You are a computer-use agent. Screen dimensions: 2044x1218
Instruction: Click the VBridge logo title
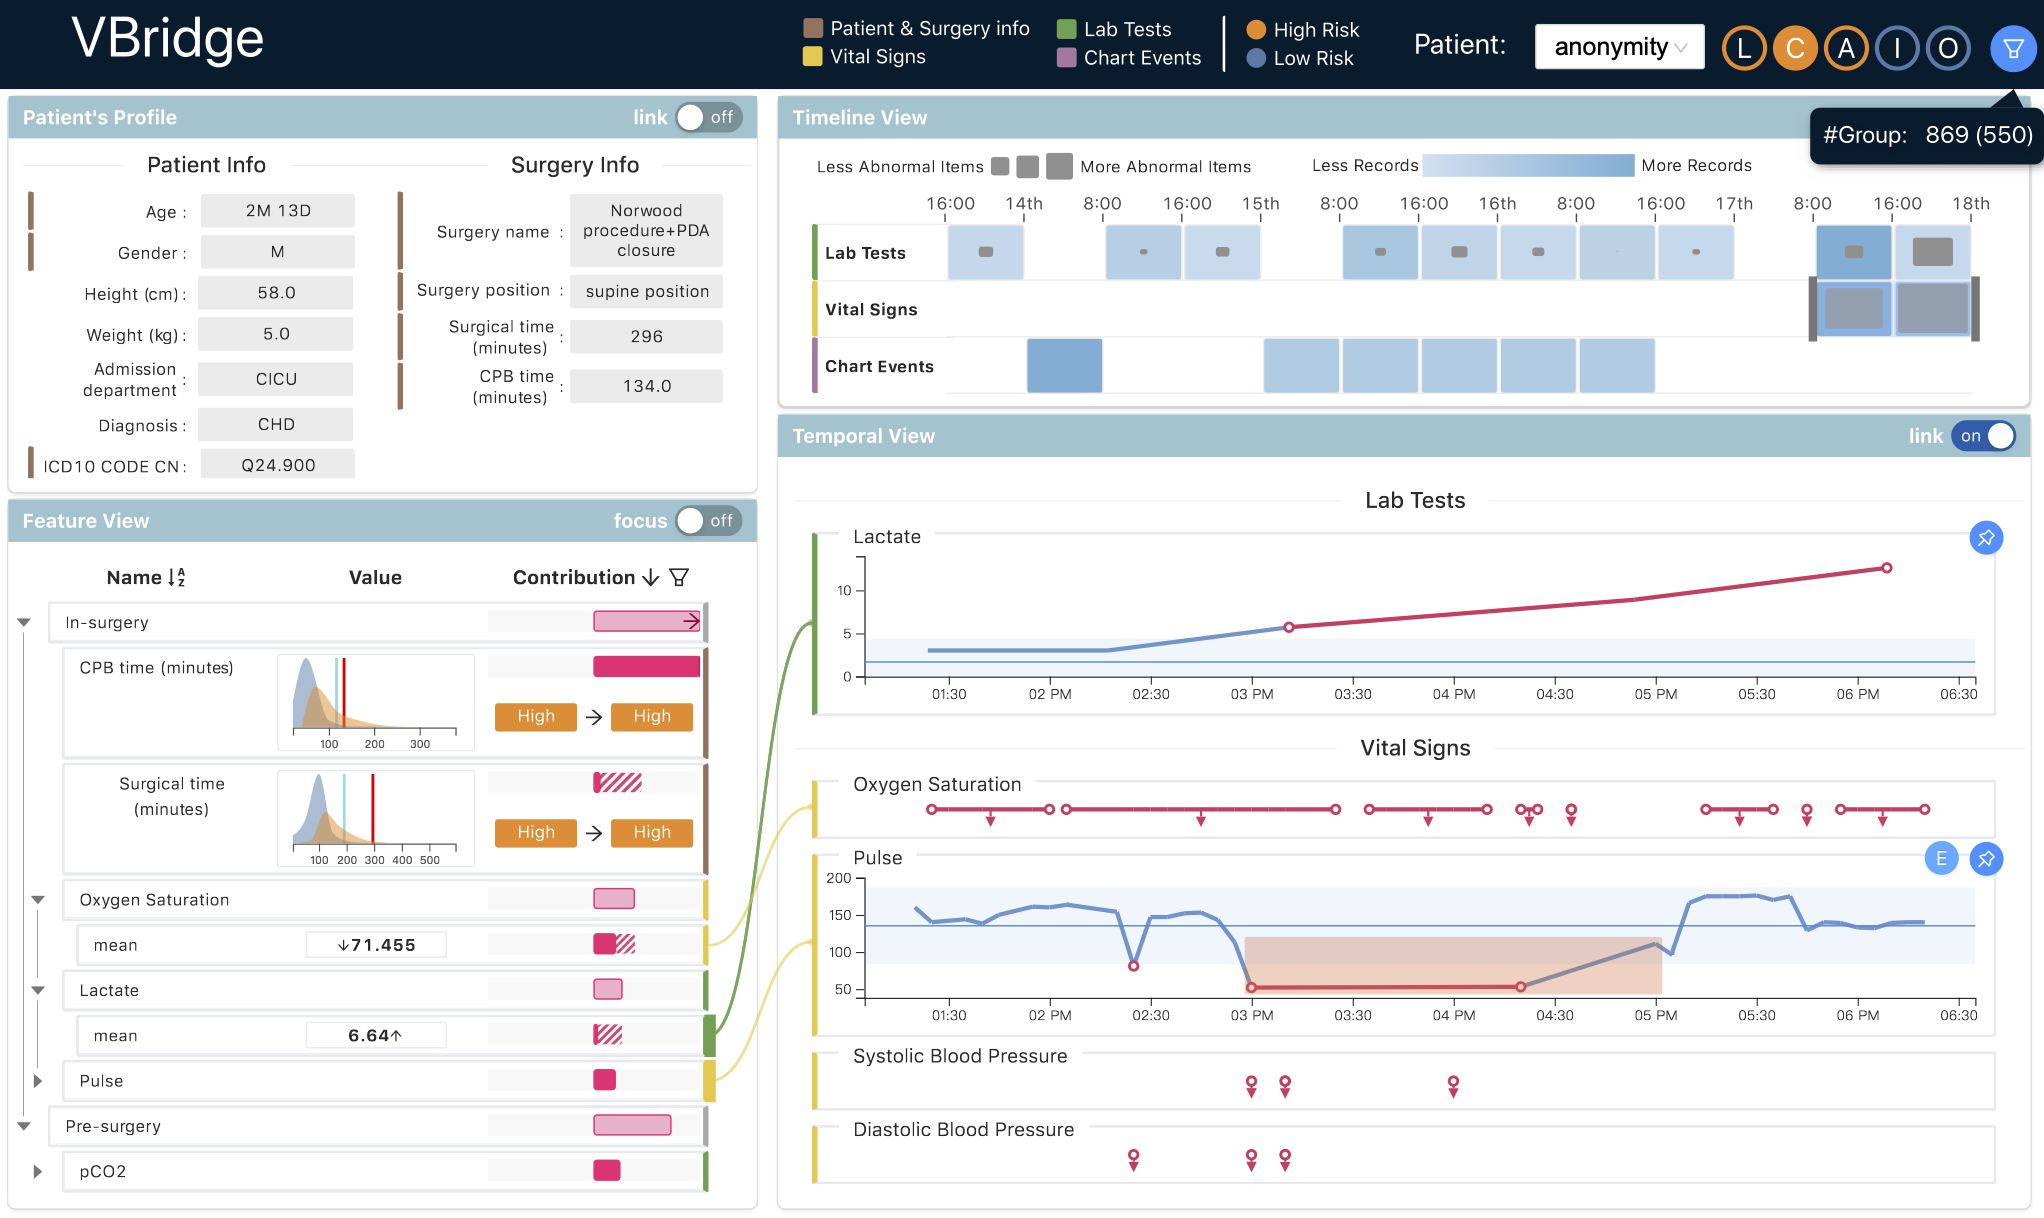[x=168, y=40]
